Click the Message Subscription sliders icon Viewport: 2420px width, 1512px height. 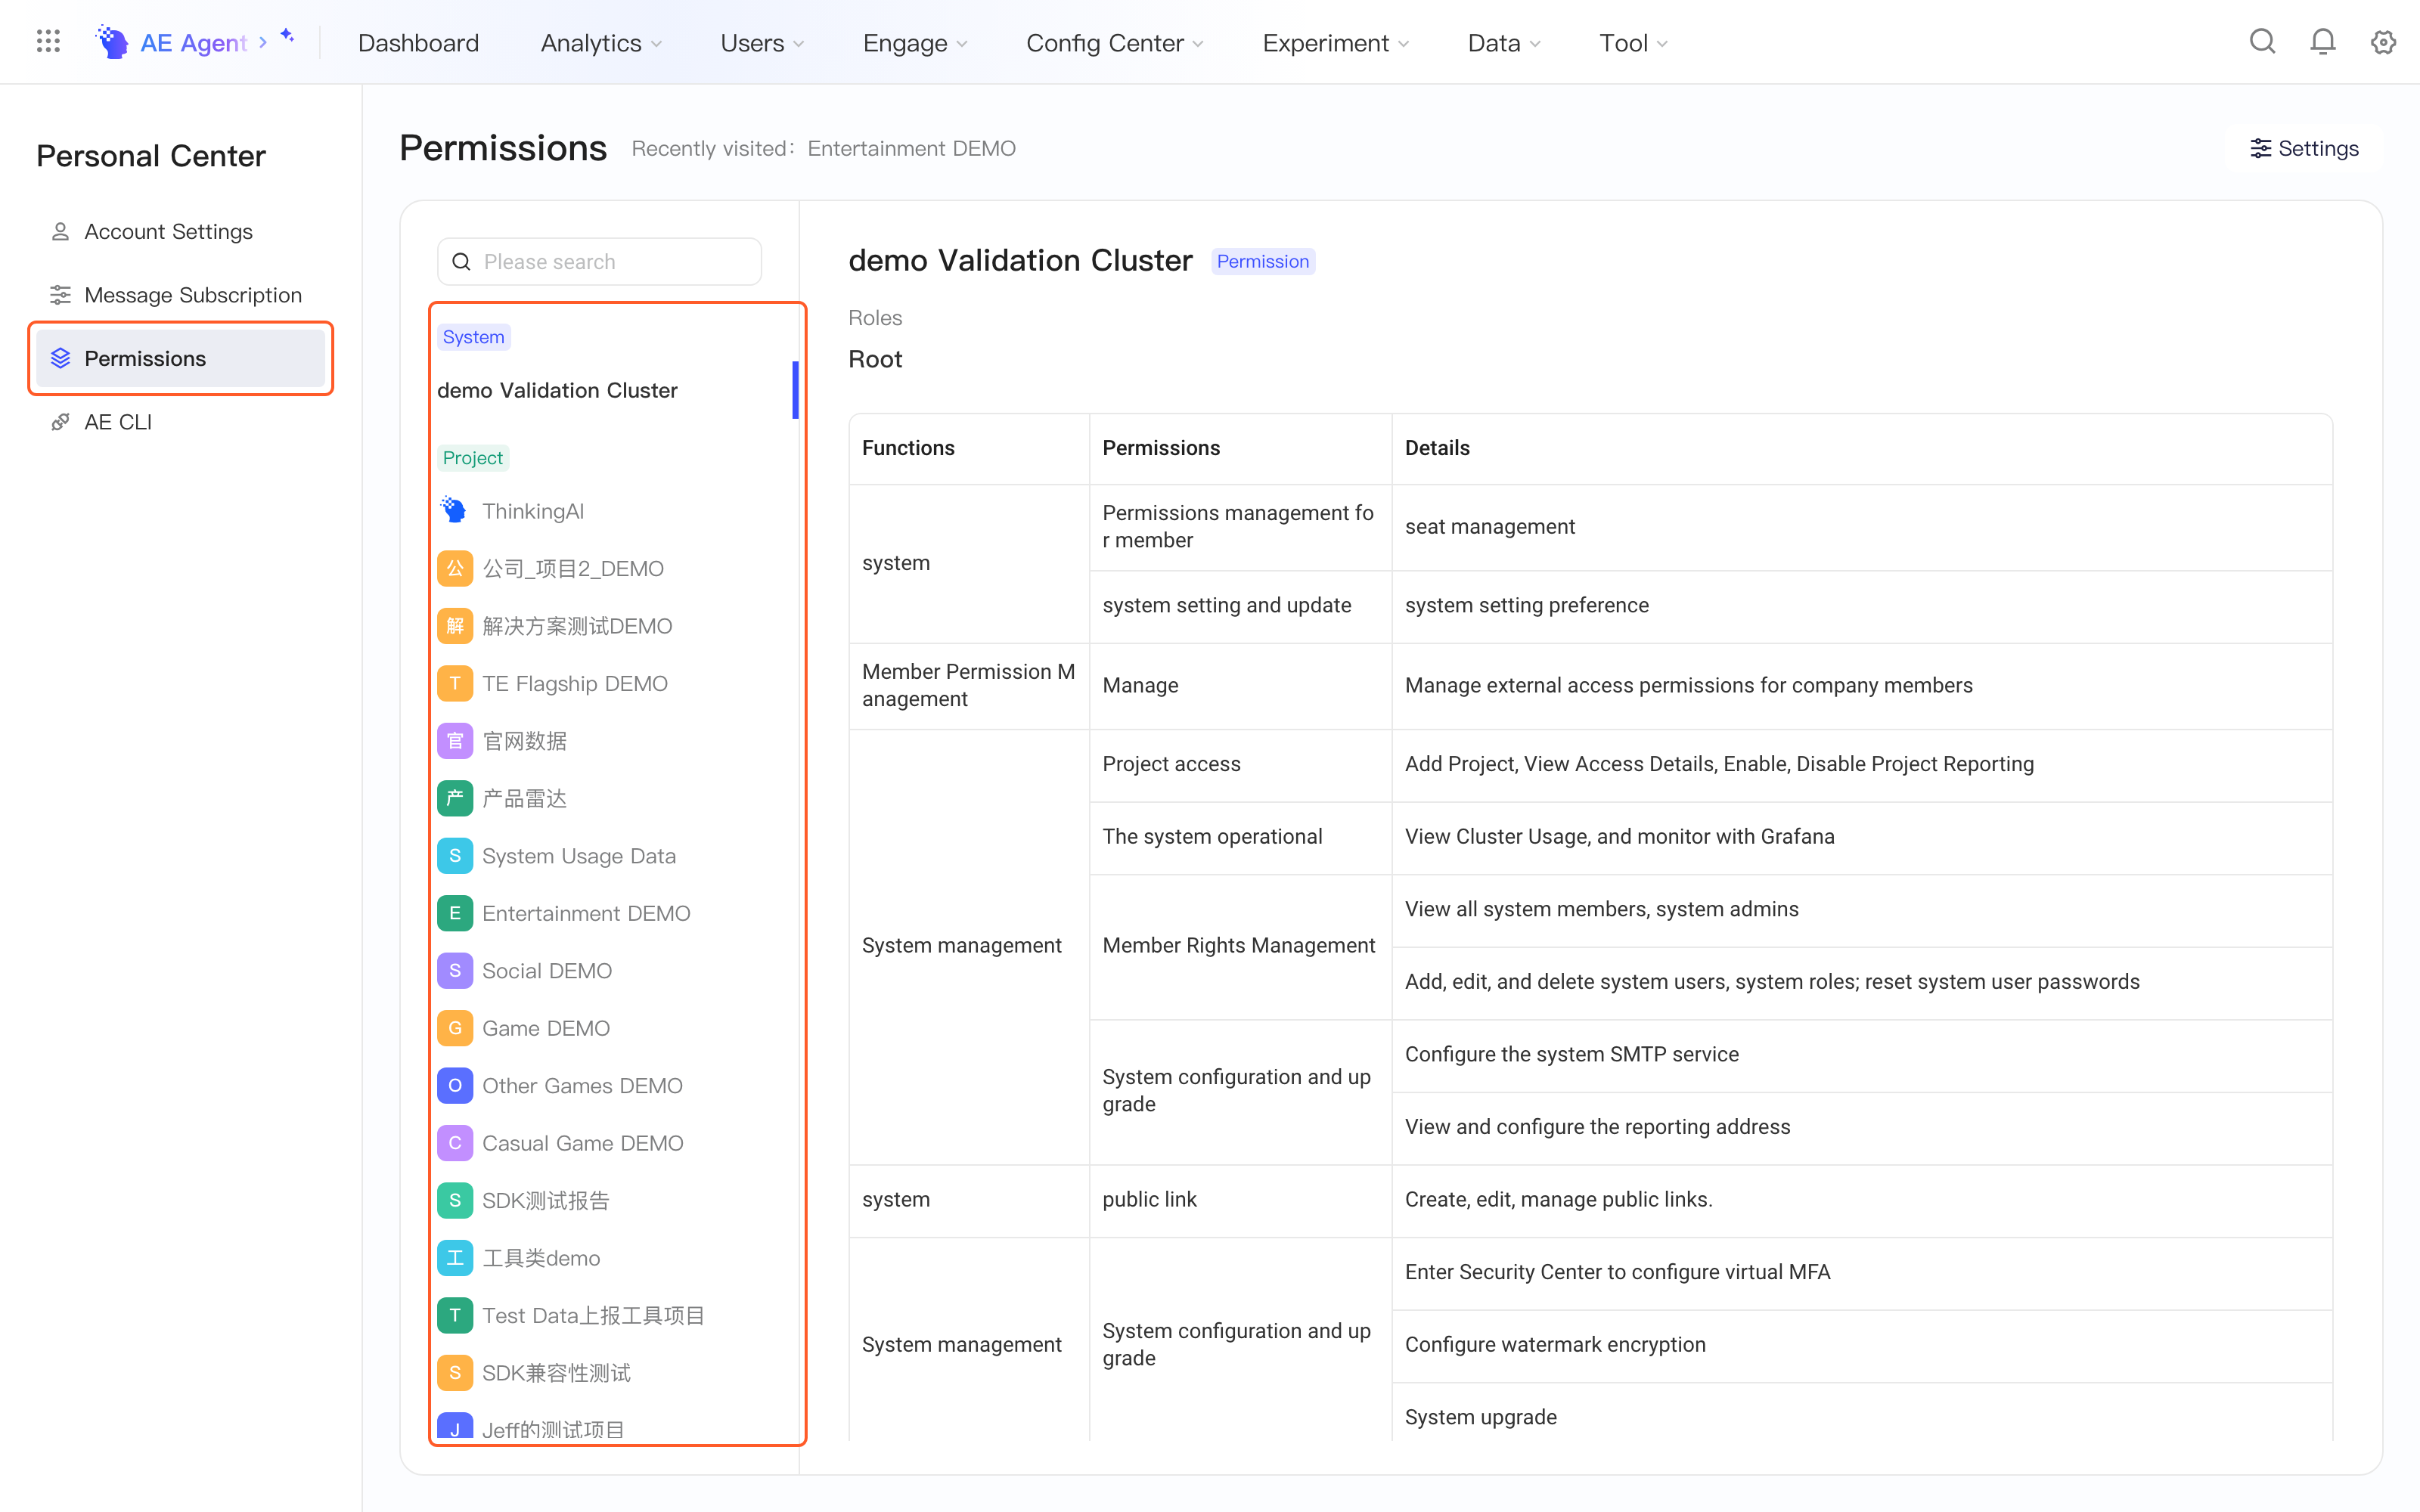pyautogui.click(x=60, y=295)
